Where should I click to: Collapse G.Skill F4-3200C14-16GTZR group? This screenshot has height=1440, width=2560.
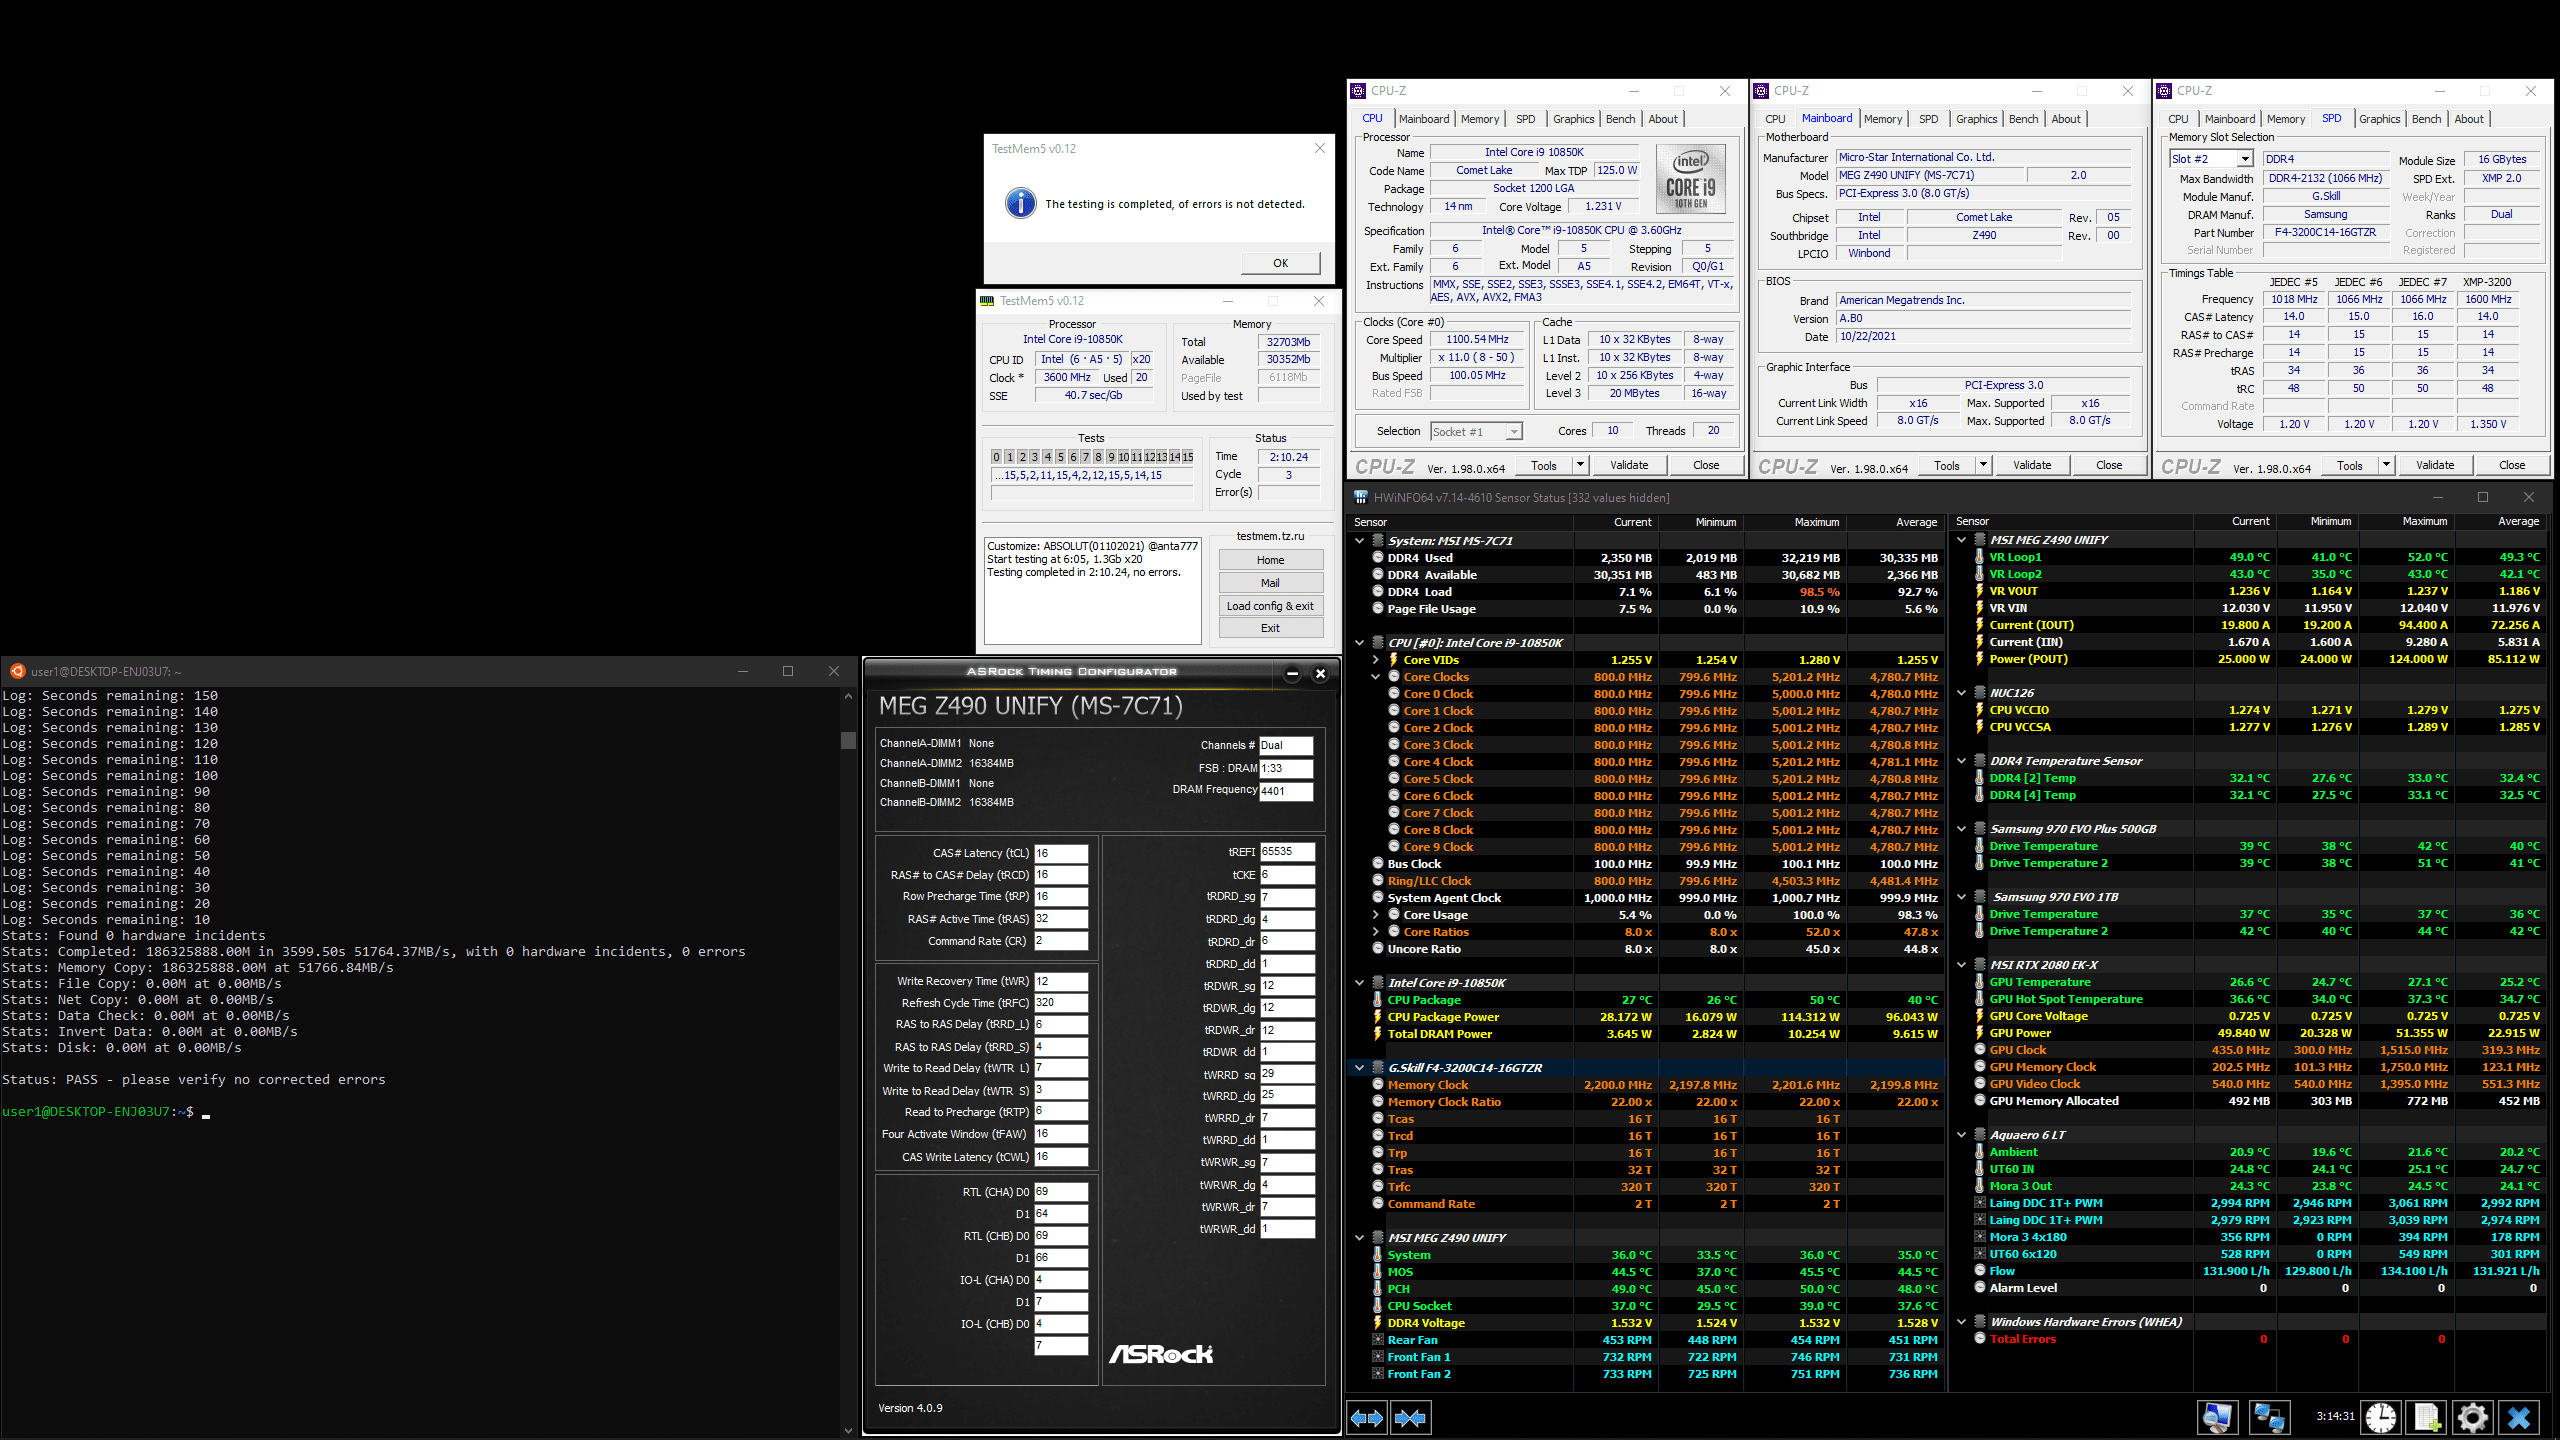point(1359,1067)
